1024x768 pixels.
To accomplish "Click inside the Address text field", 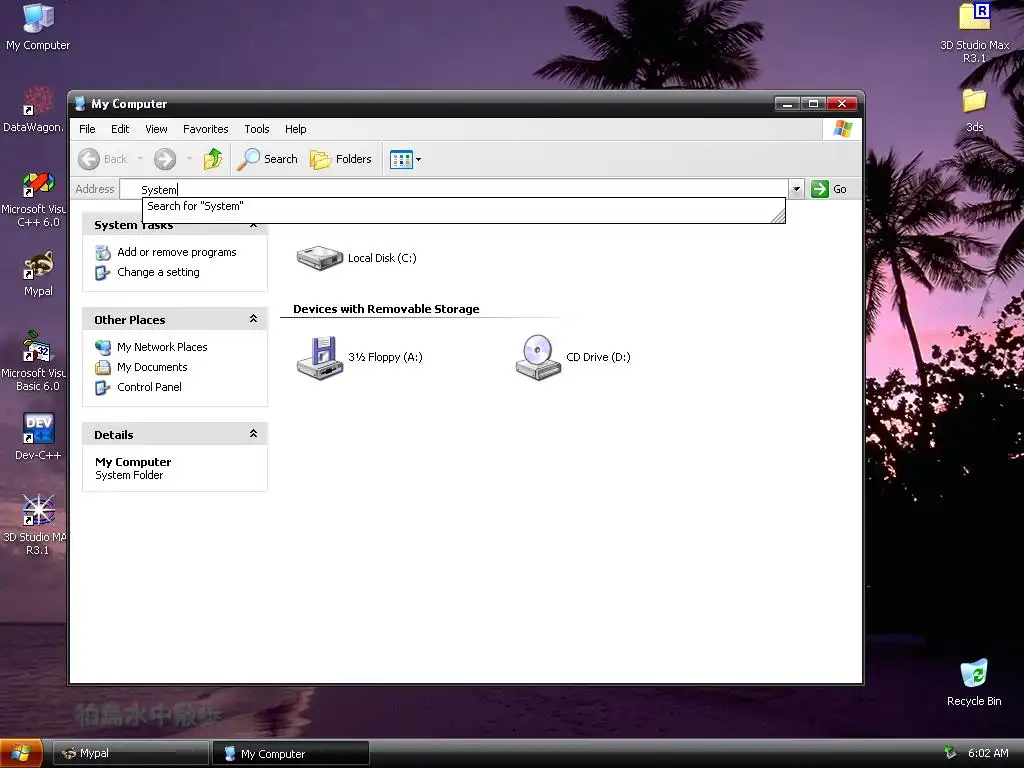I will point(454,189).
